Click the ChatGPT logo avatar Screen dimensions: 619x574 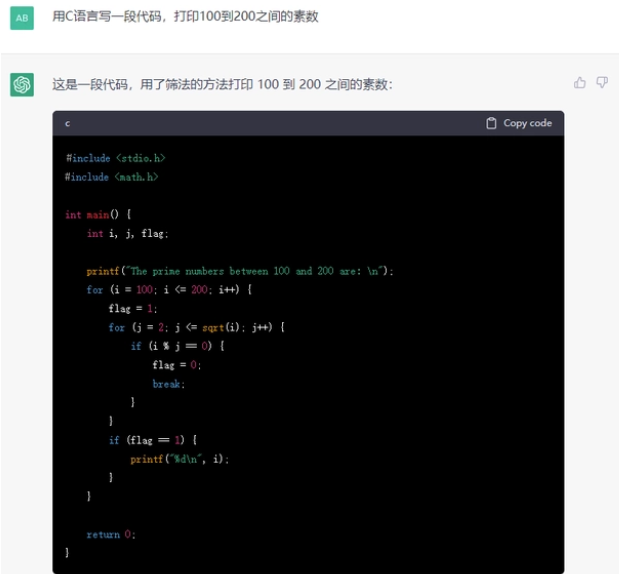tap(22, 85)
